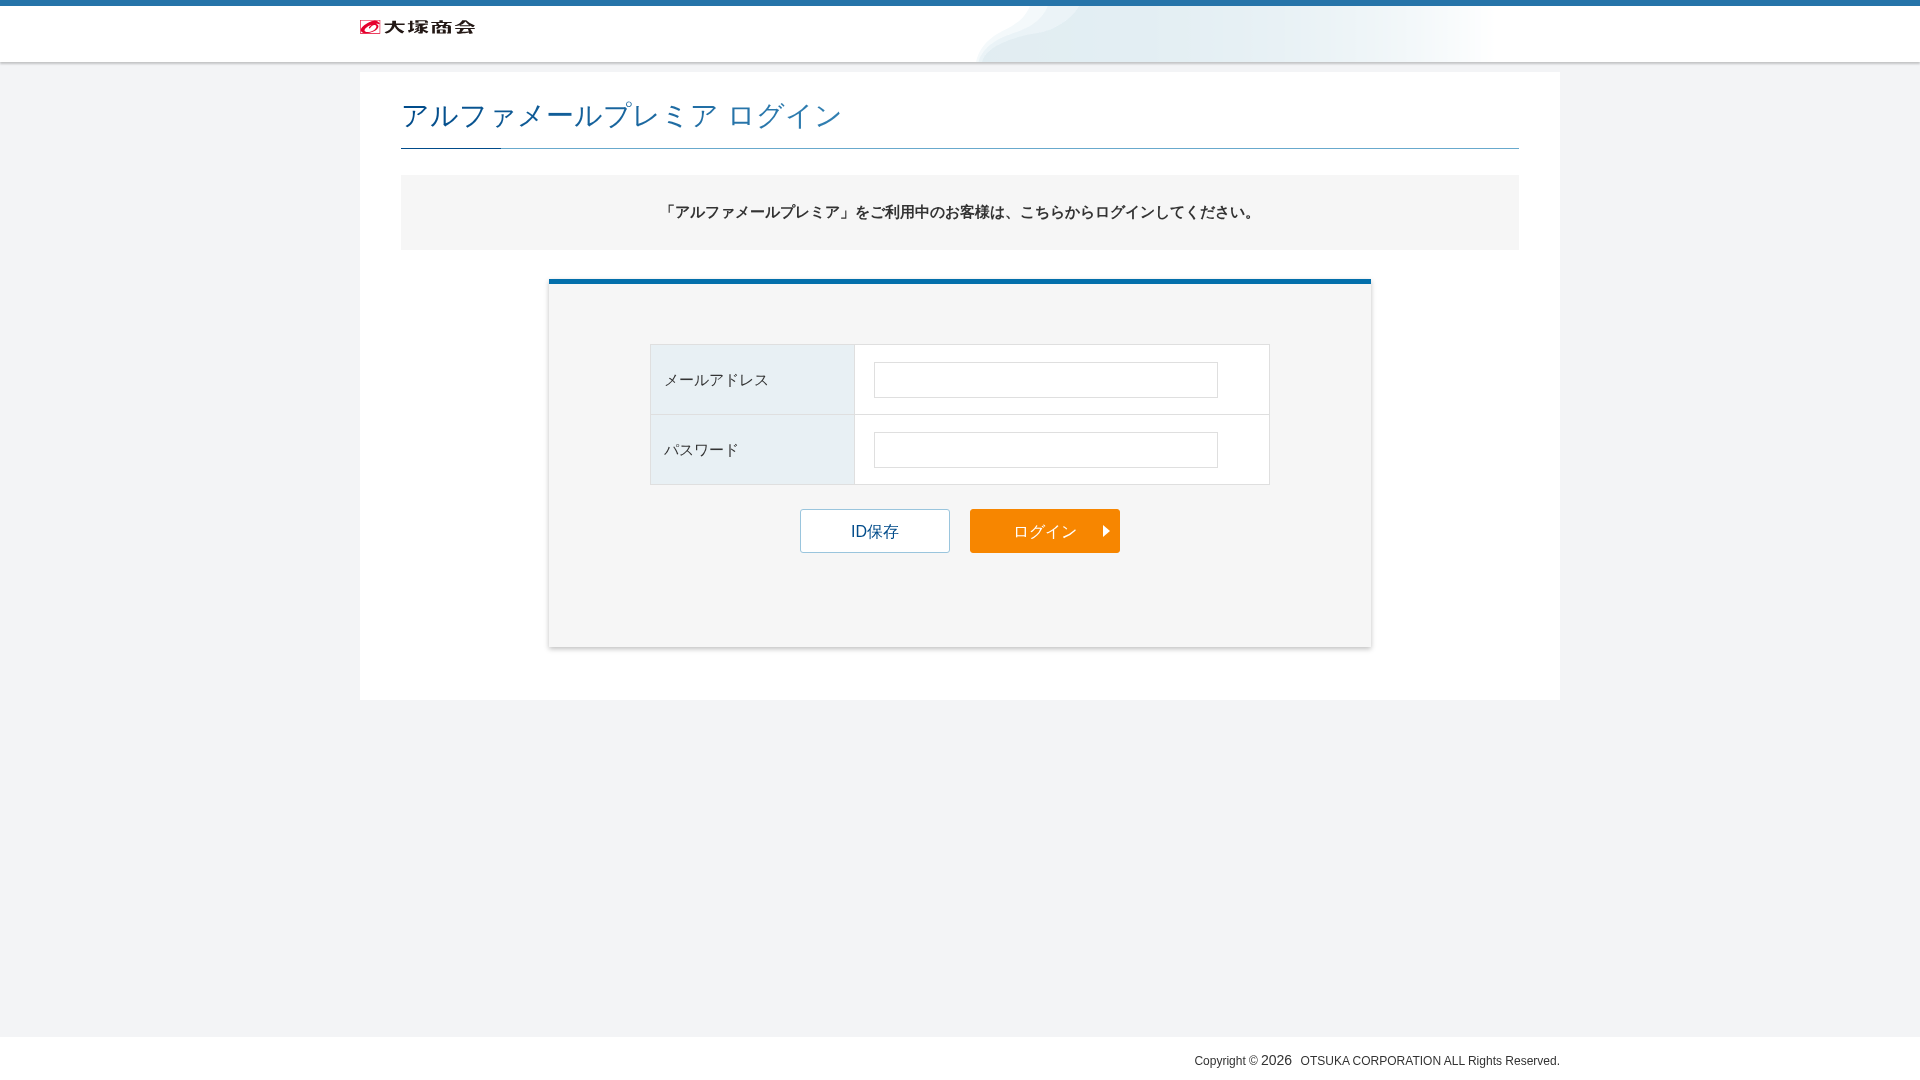Click the ID保存 button
This screenshot has width=1920, height=1080.
click(875, 531)
